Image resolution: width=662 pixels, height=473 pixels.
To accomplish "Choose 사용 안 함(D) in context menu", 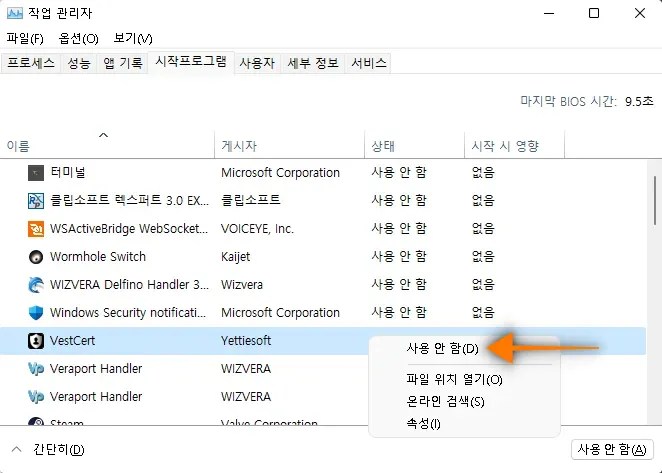I will [442, 348].
